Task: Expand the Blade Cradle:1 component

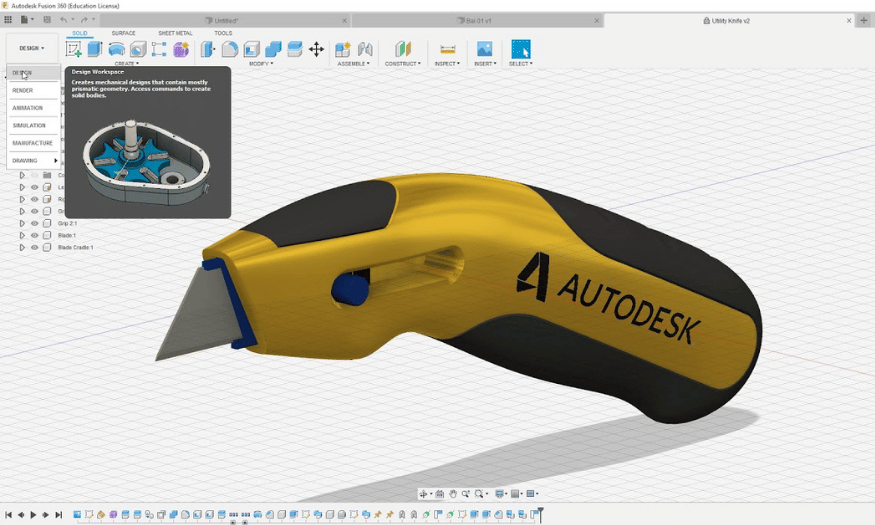Action: pyautogui.click(x=22, y=247)
